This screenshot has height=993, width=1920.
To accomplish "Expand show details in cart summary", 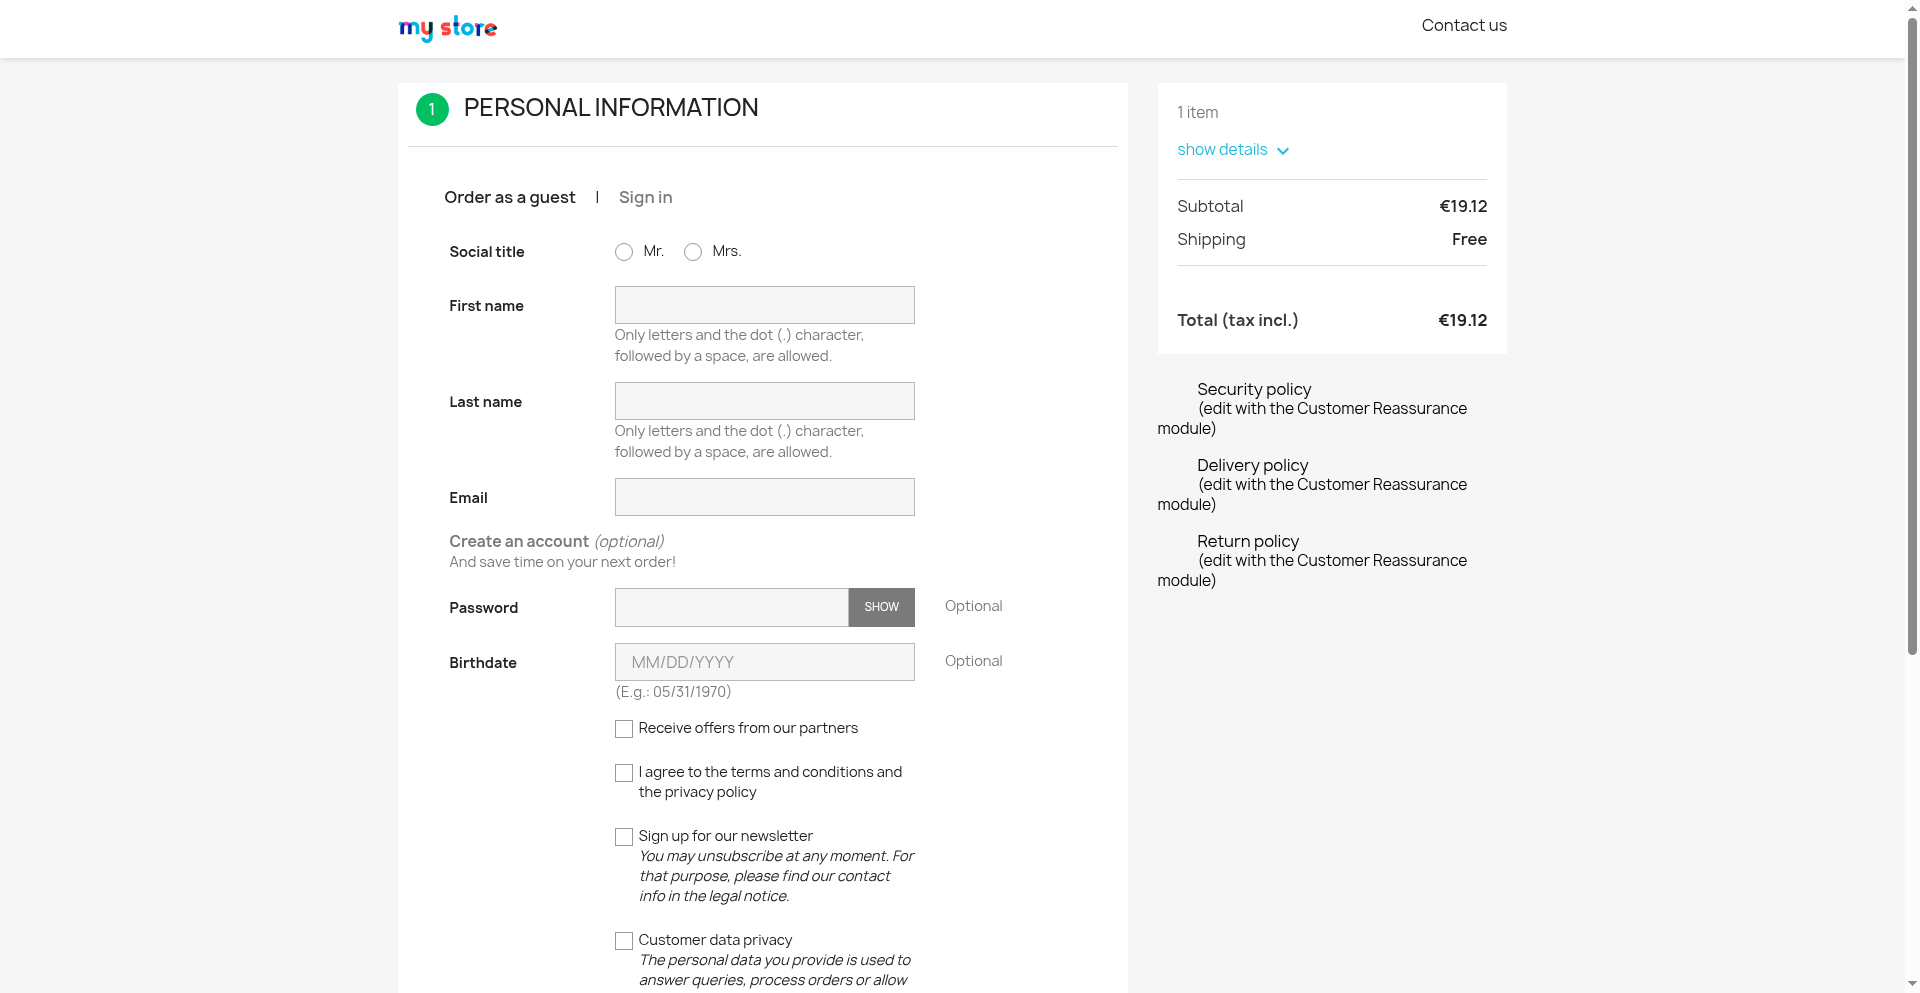I will [1222, 150].
